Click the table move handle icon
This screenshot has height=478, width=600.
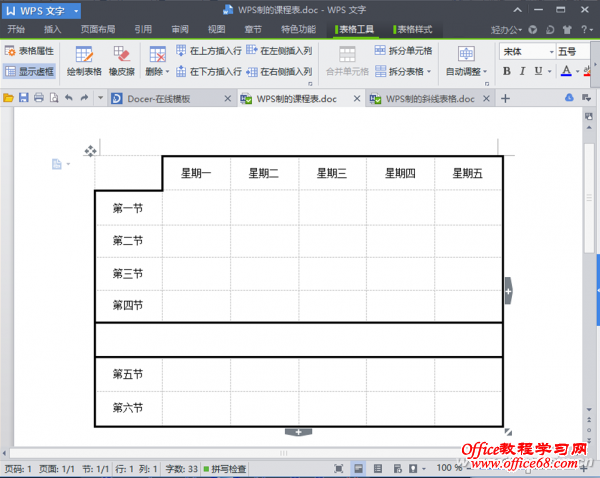click(x=90, y=151)
